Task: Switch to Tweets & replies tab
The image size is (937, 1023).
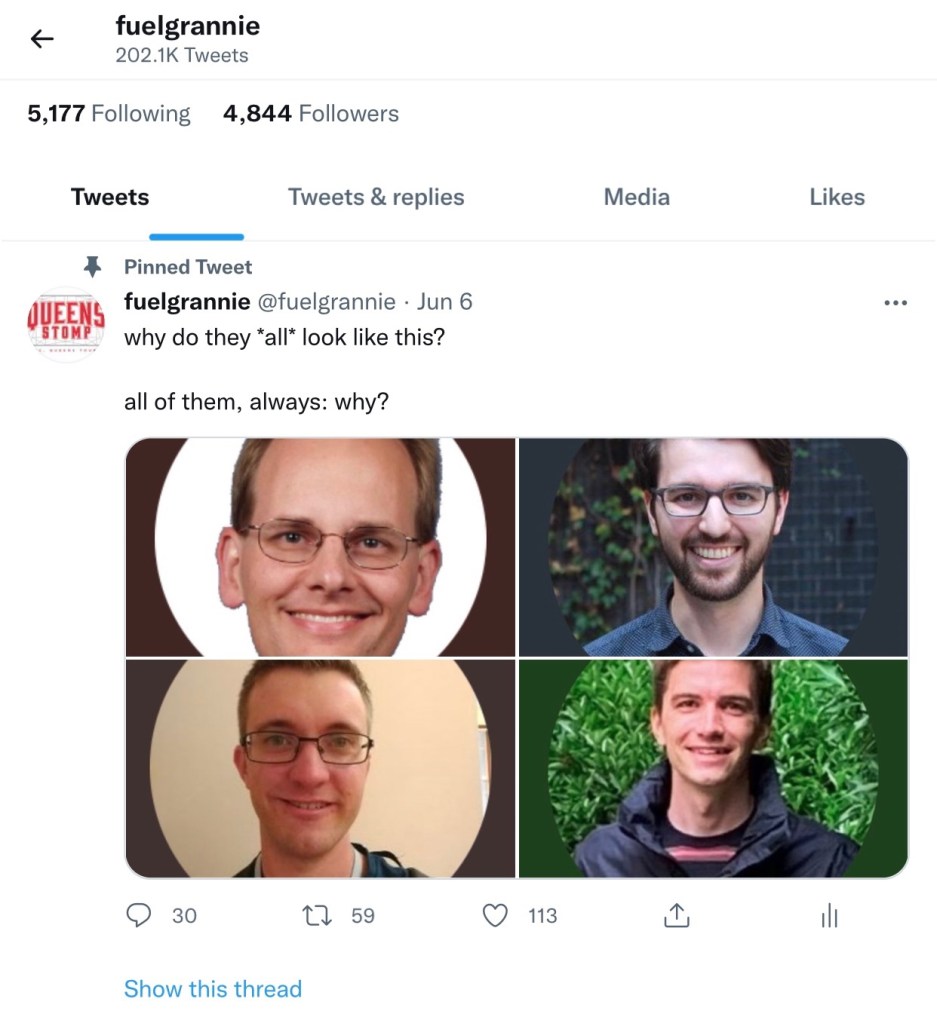Action: [x=376, y=197]
